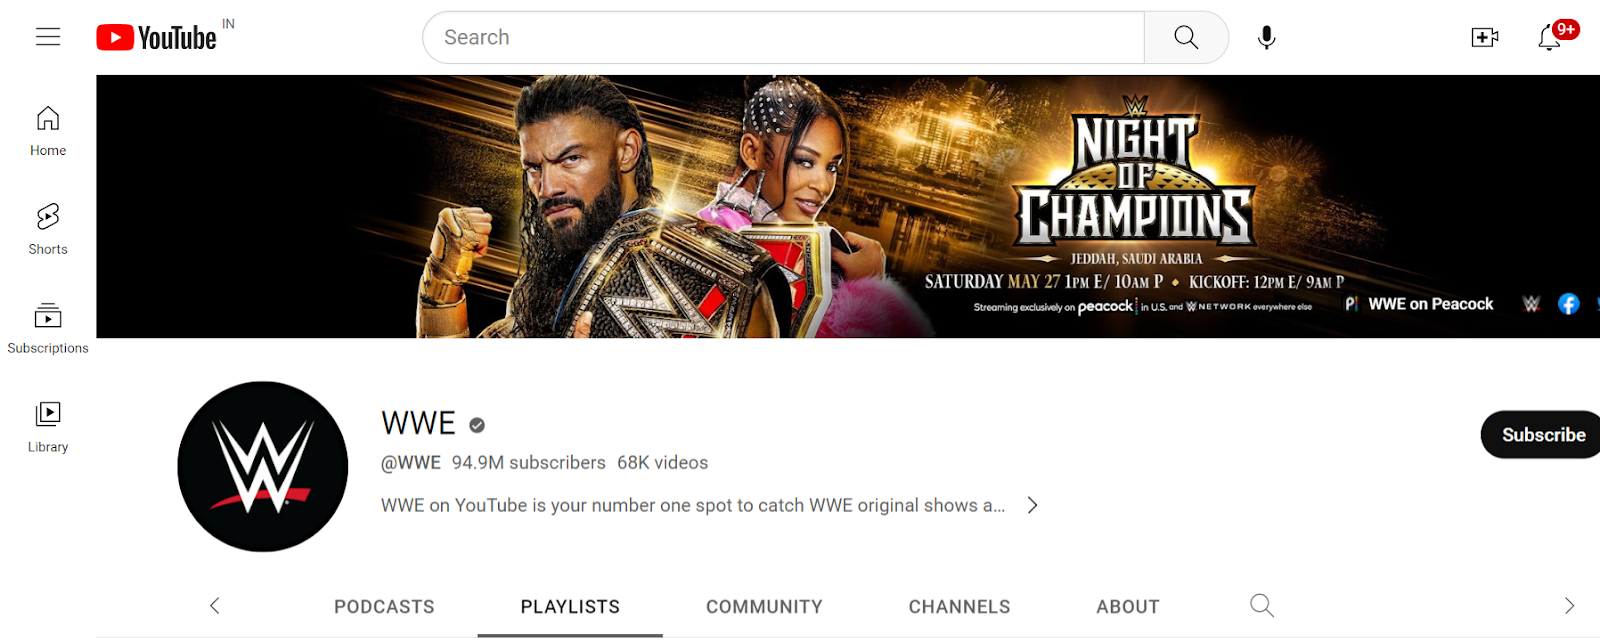Open Library in sidebar
This screenshot has width=1600, height=643.
point(48,427)
